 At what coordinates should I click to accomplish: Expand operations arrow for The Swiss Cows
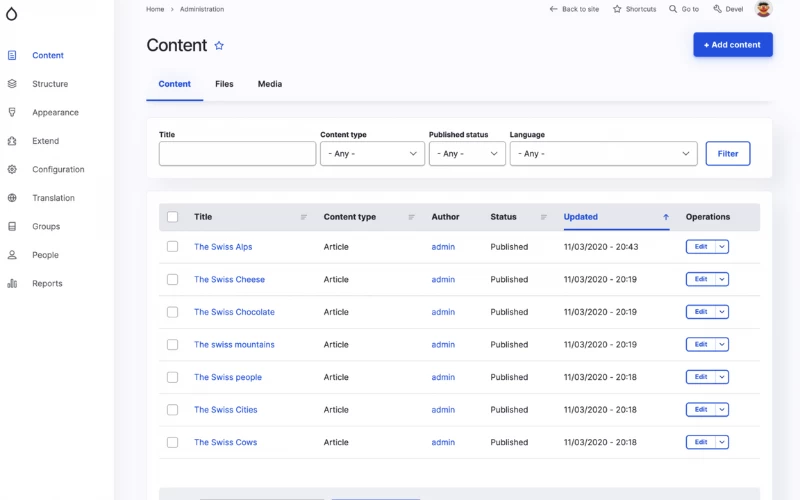[722, 442]
